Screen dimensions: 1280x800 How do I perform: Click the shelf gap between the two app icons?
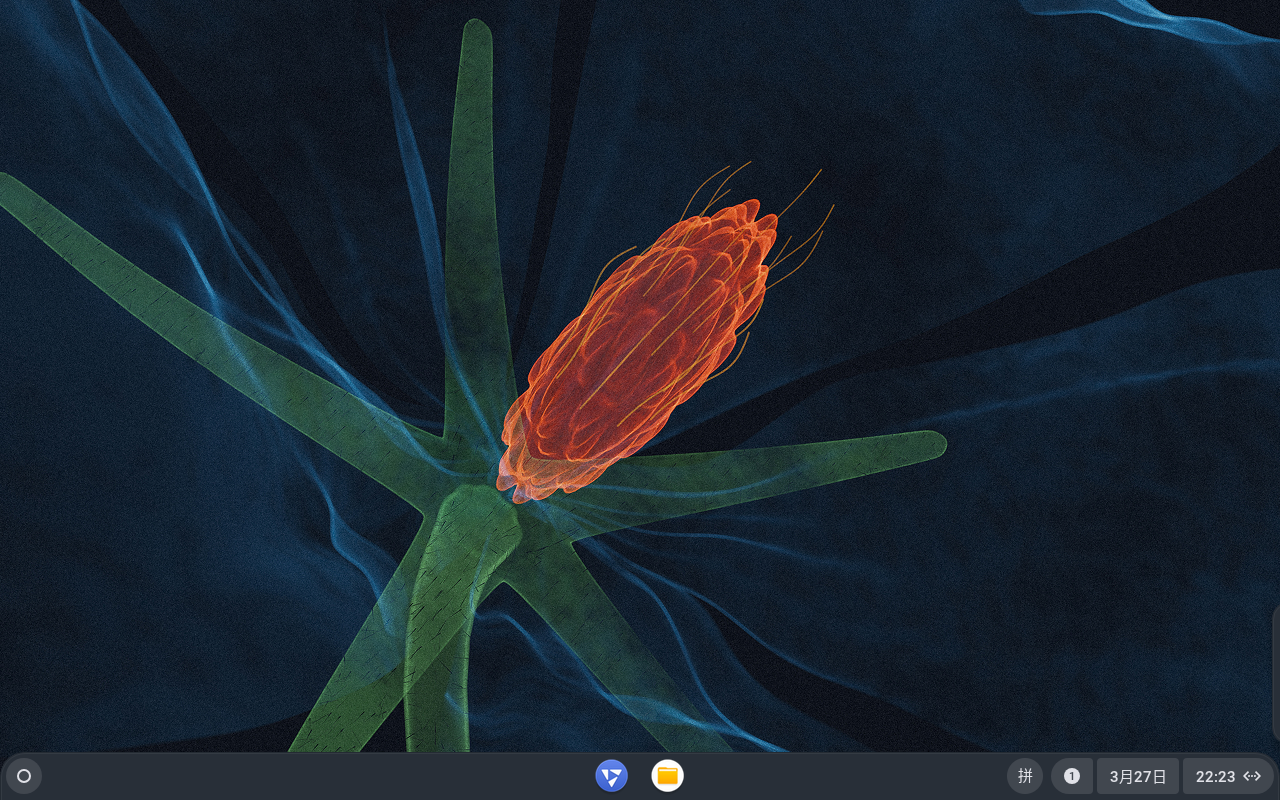click(639, 776)
